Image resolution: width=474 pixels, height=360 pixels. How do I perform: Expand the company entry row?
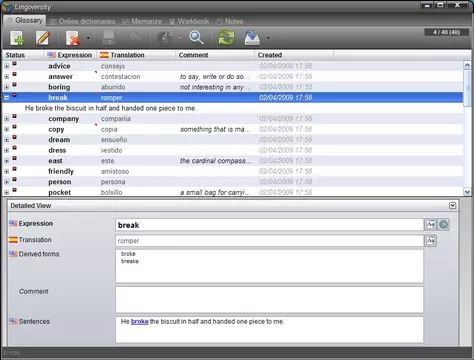[6, 119]
